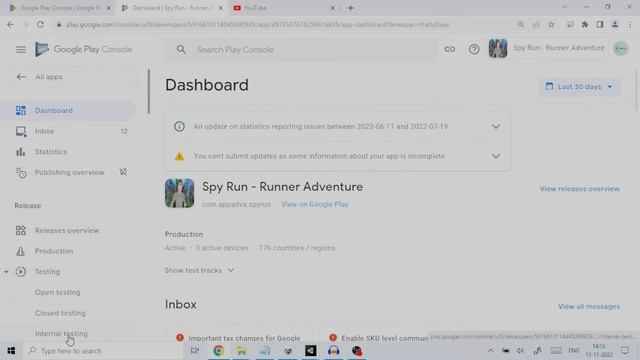Open Important tax changes for Google message
The height and width of the screenshot is (360, 640).
tap(244, 338)
